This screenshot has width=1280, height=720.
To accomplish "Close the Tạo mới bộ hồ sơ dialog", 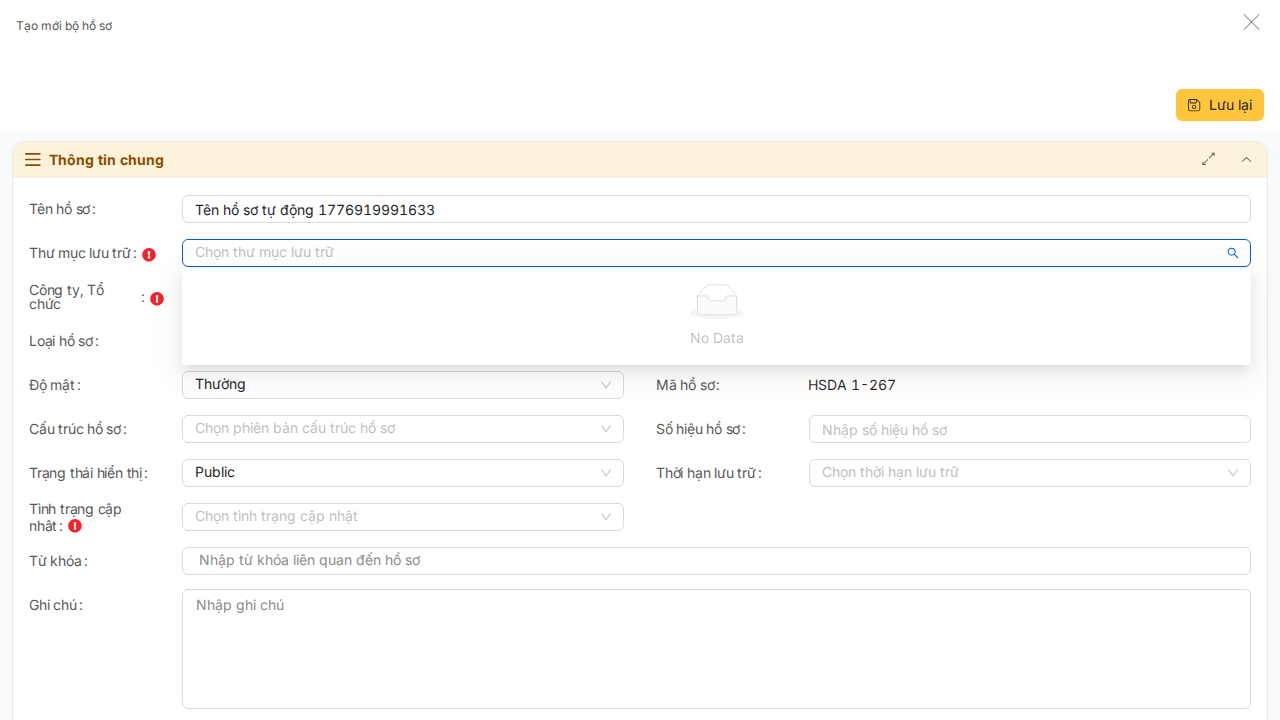I will [1251, 22].
